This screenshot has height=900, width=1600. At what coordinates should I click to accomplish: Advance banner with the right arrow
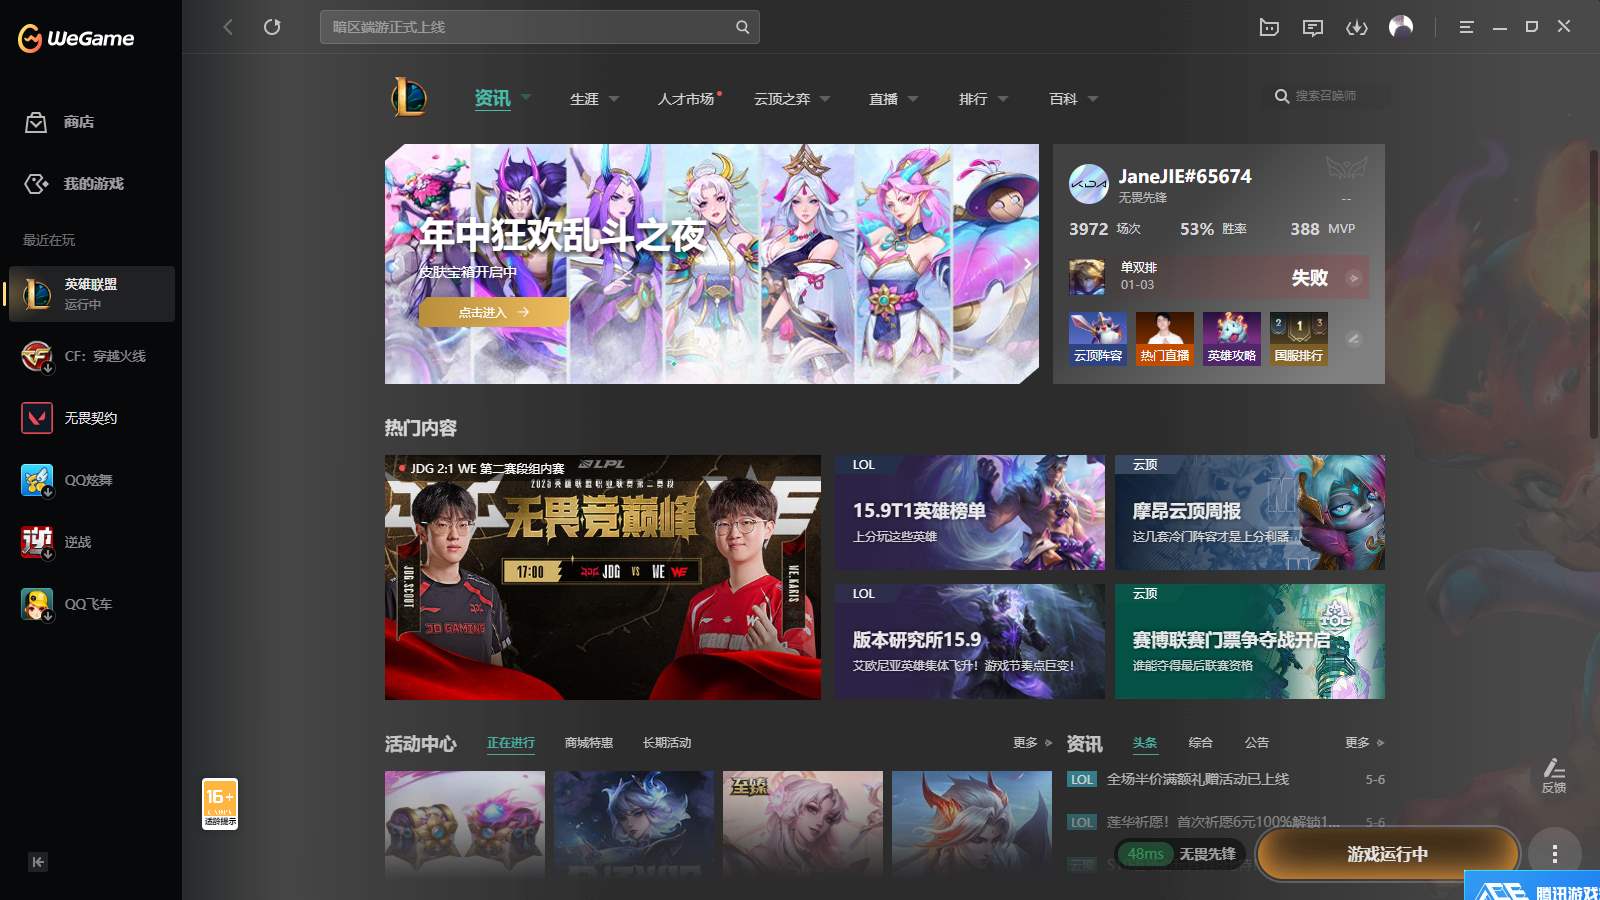(1026, 264)
